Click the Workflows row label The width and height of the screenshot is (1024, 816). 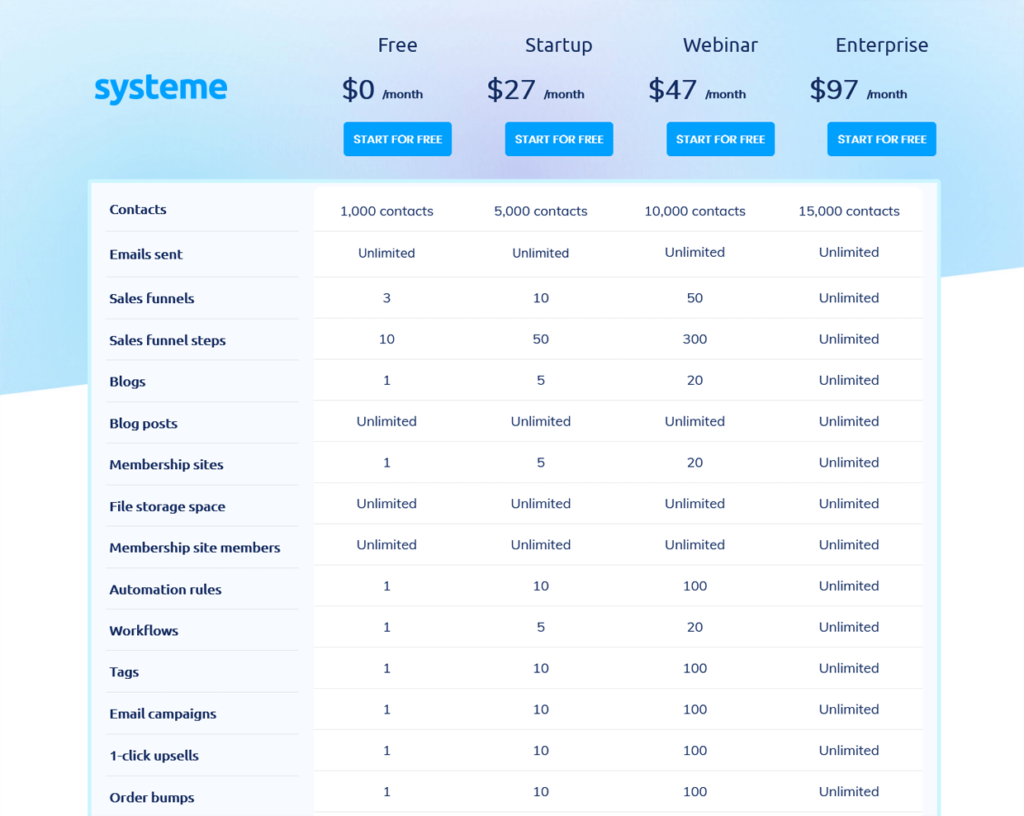(x=144, y=631)
